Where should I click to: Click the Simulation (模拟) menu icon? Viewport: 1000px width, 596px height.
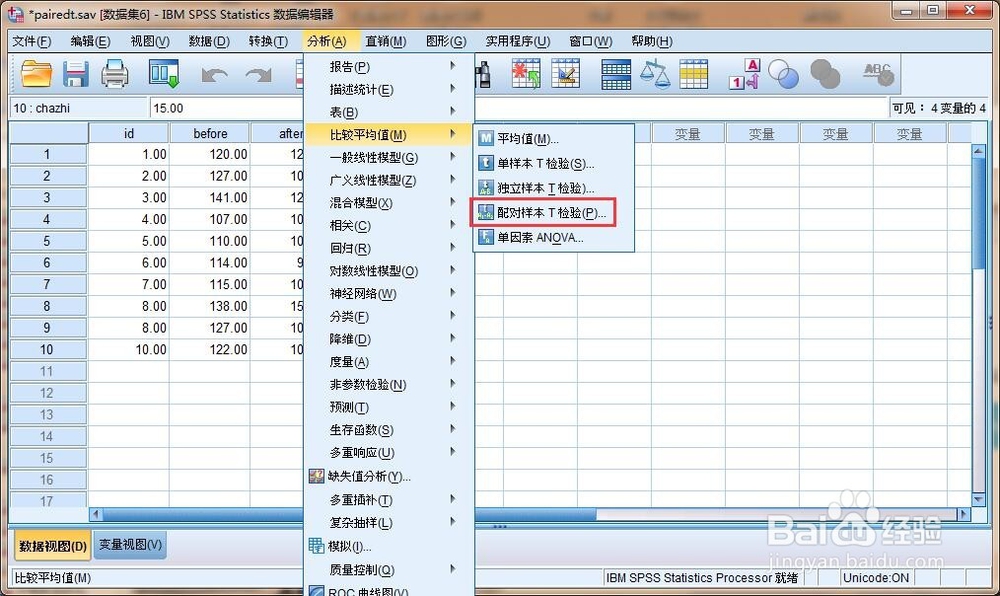(316, 546)
